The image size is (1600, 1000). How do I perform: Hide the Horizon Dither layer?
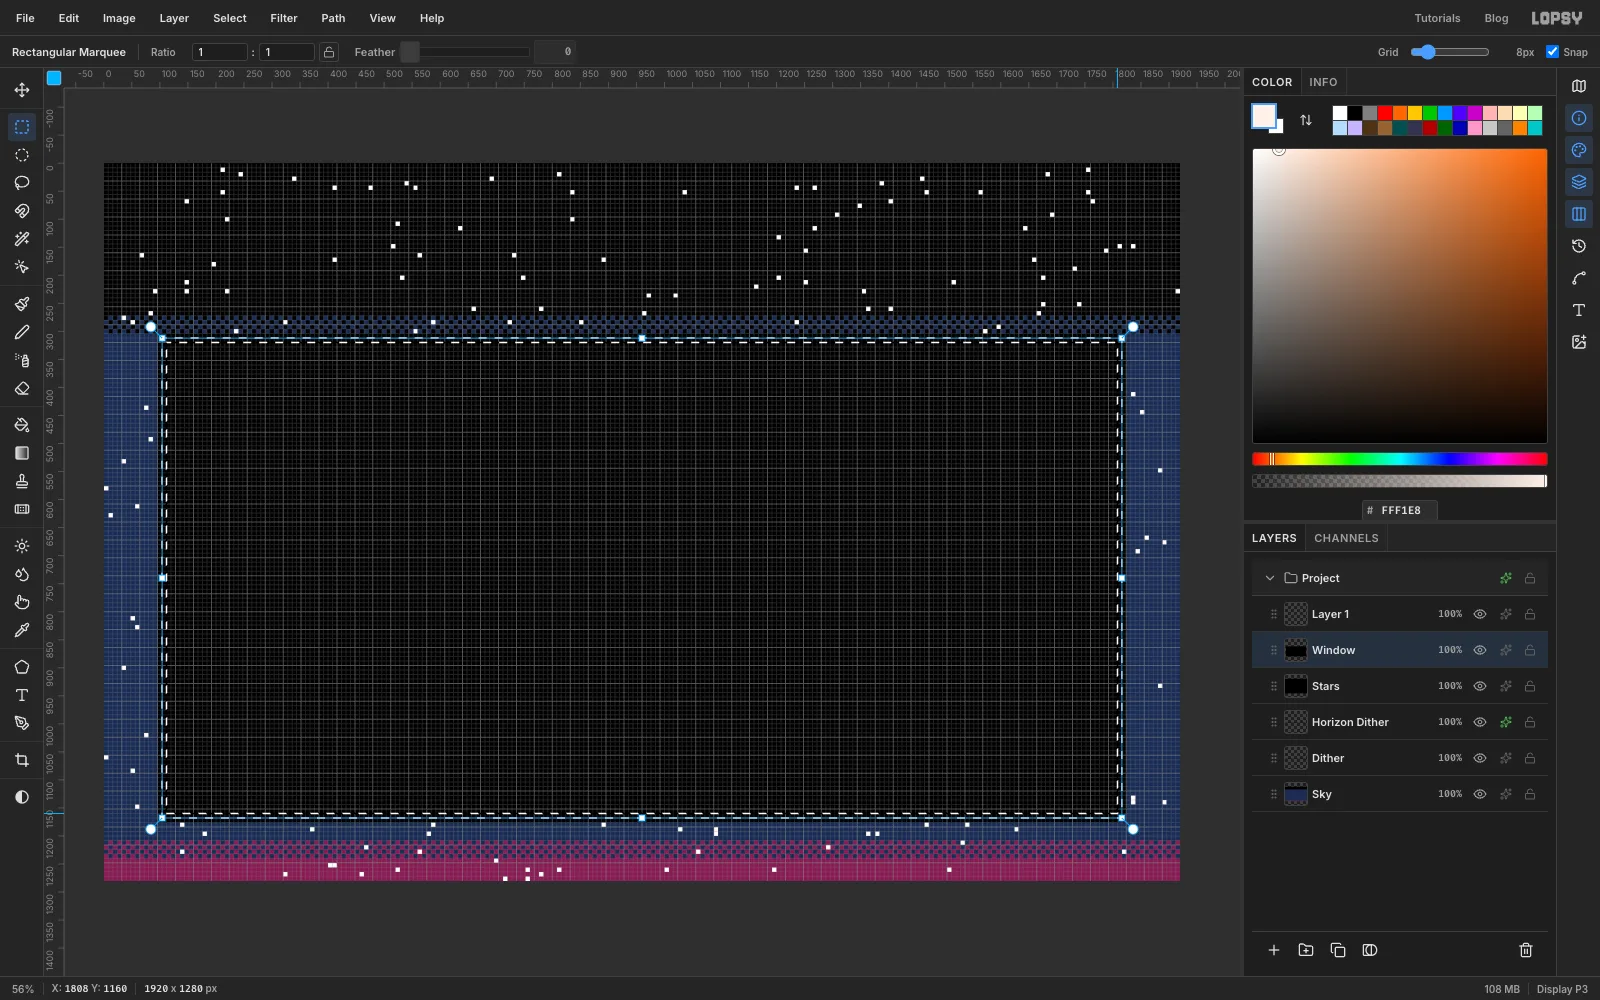tap(1480, 722)
